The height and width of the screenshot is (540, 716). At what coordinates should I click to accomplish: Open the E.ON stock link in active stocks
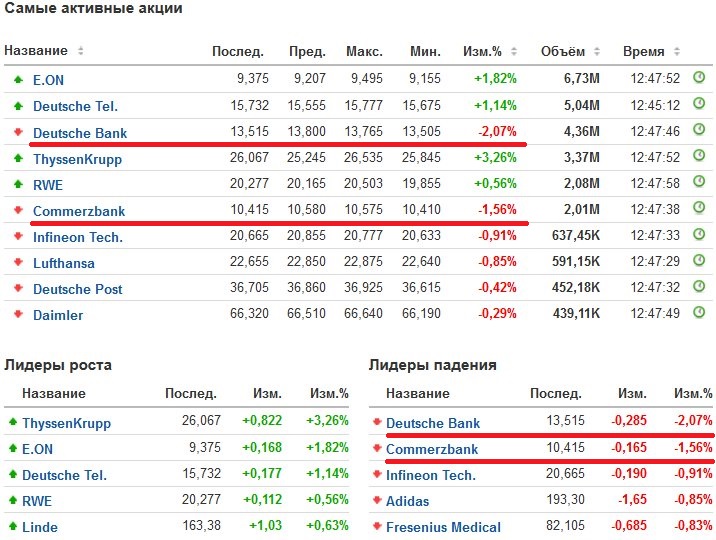48,80
